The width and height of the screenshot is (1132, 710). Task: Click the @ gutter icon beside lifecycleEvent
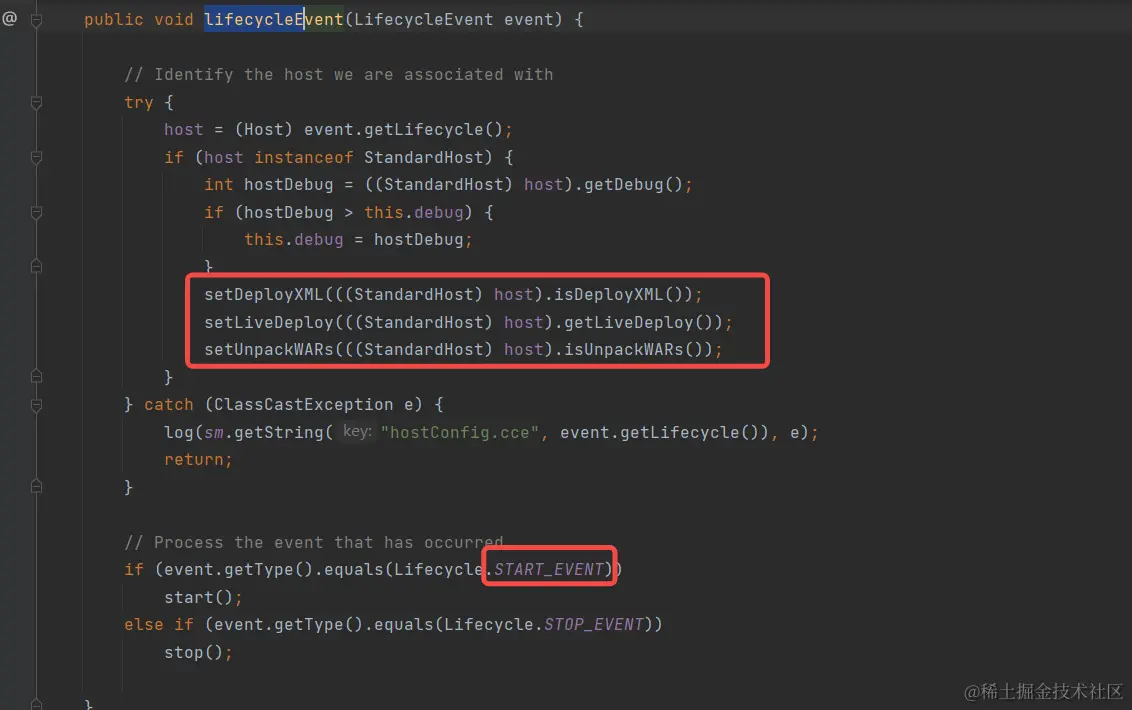9,19
